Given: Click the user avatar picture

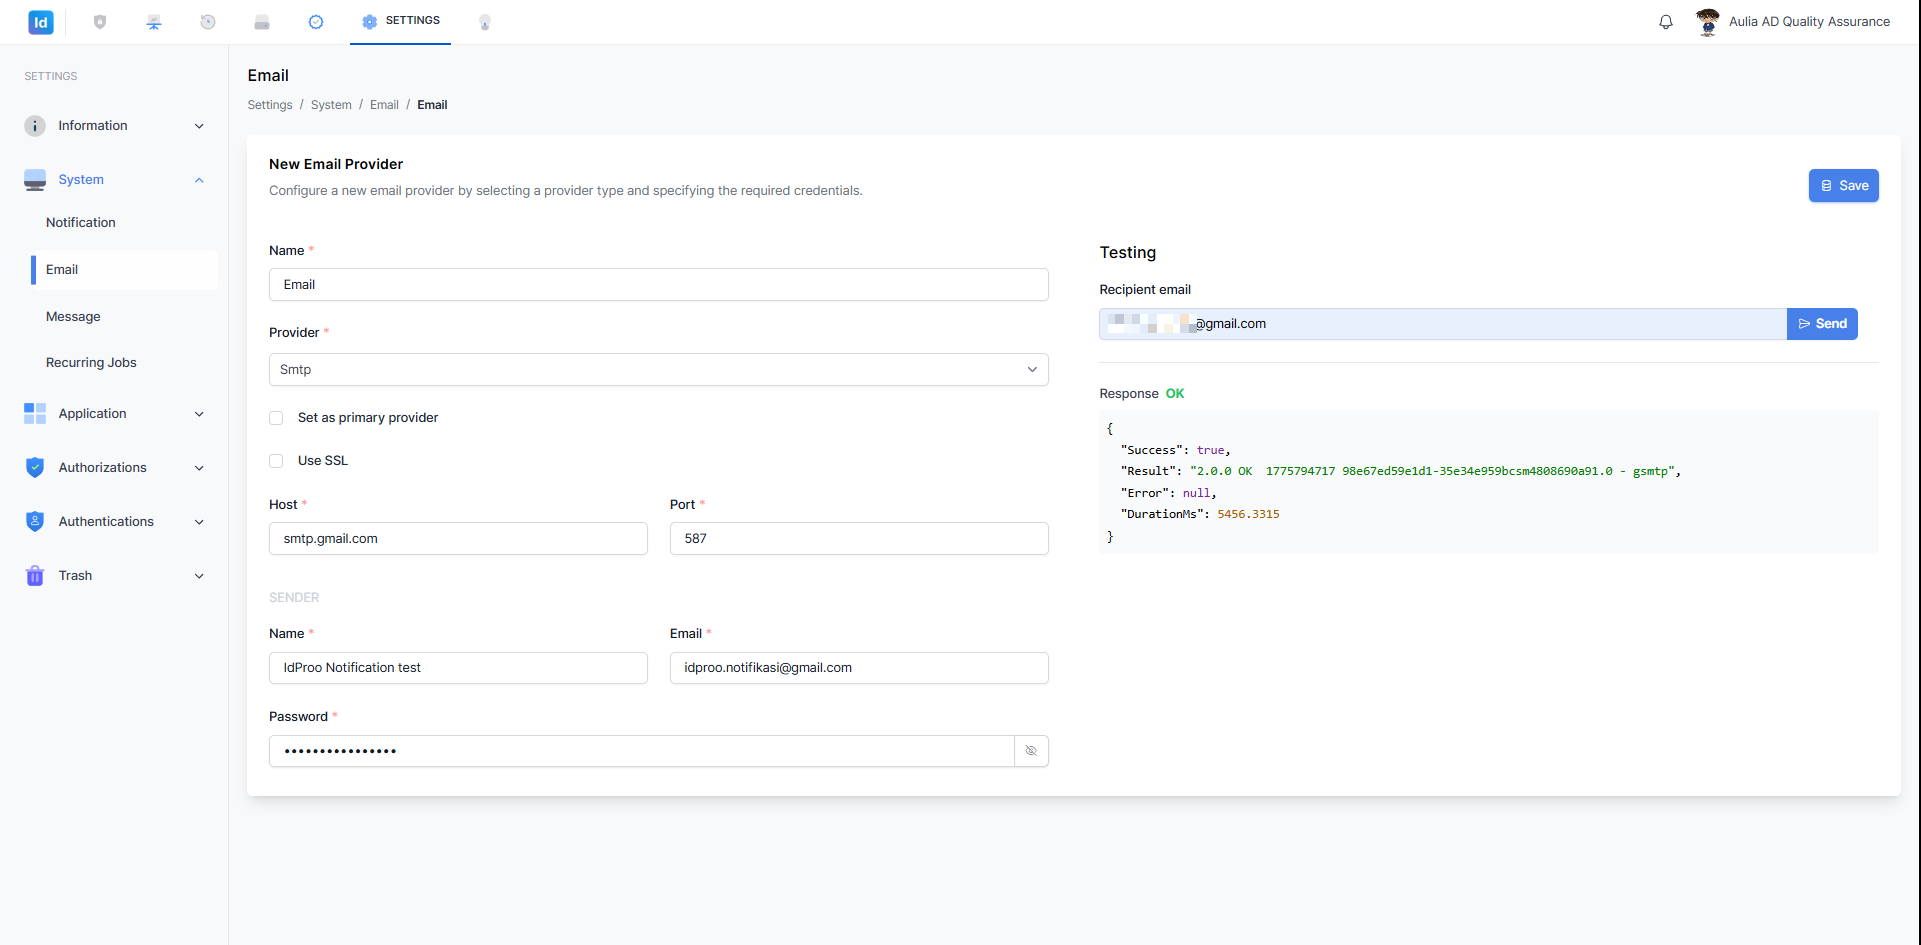Looking at the screenshot, I should [1708, 22].
